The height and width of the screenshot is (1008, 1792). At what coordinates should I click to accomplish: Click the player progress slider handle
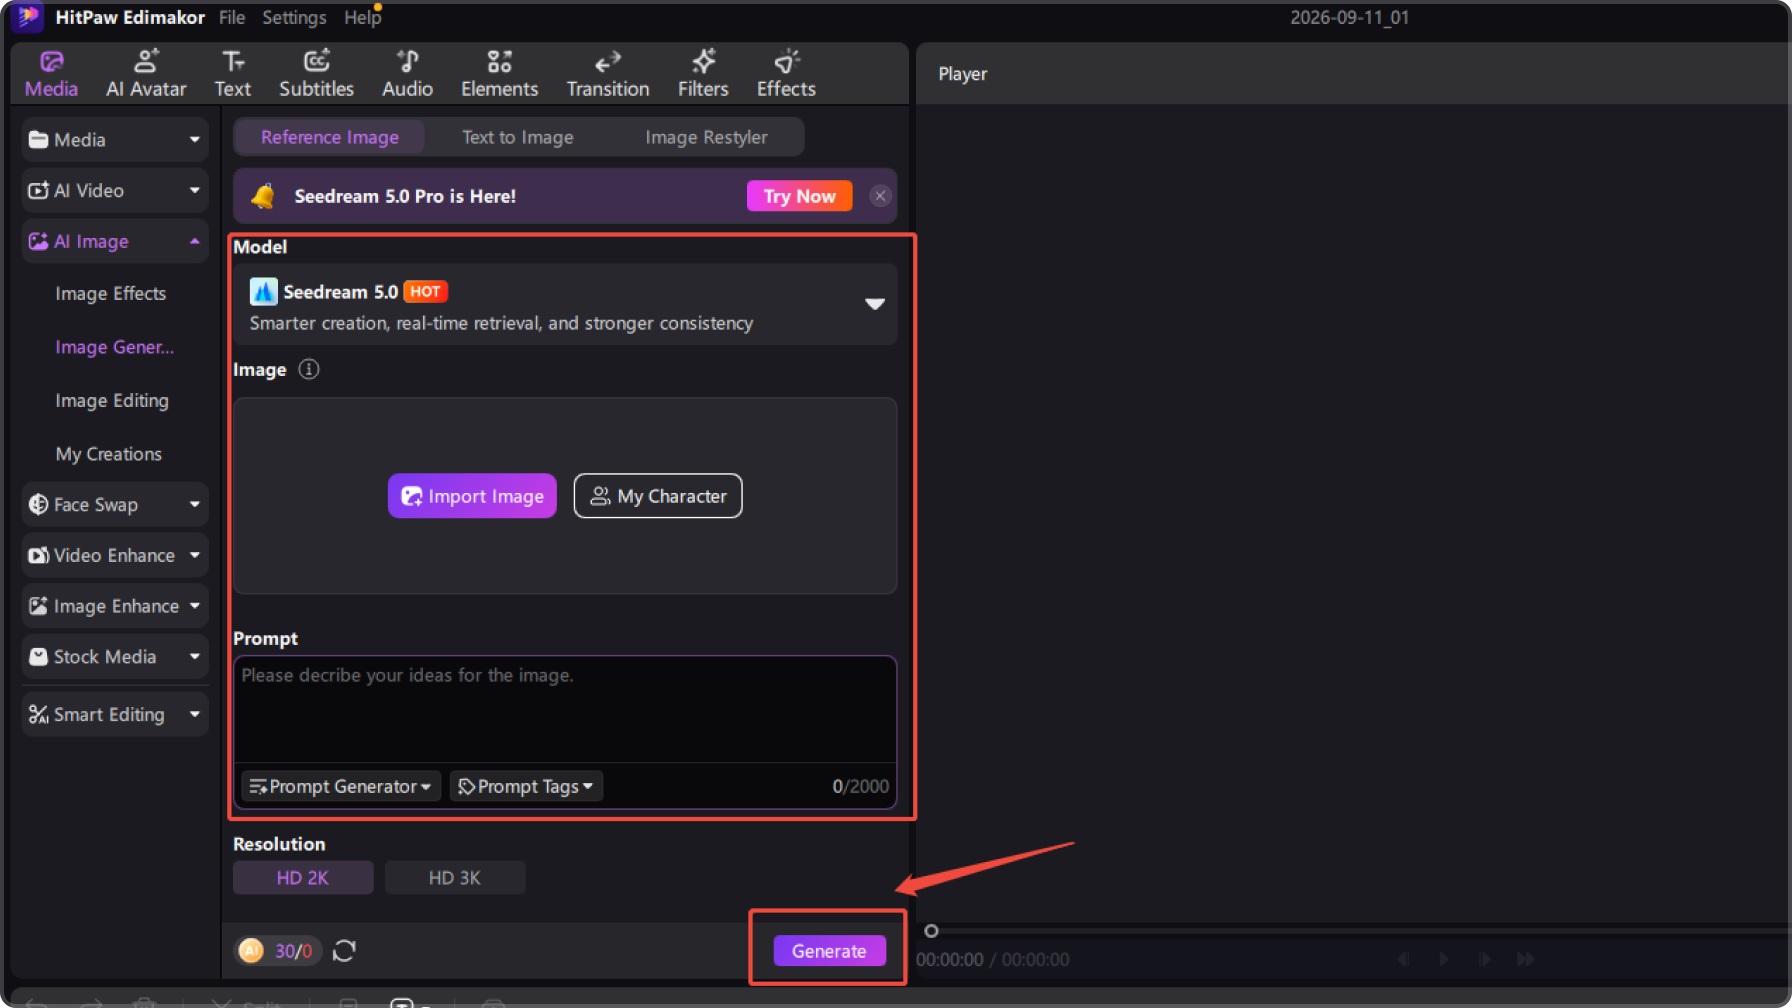point(931,931)
